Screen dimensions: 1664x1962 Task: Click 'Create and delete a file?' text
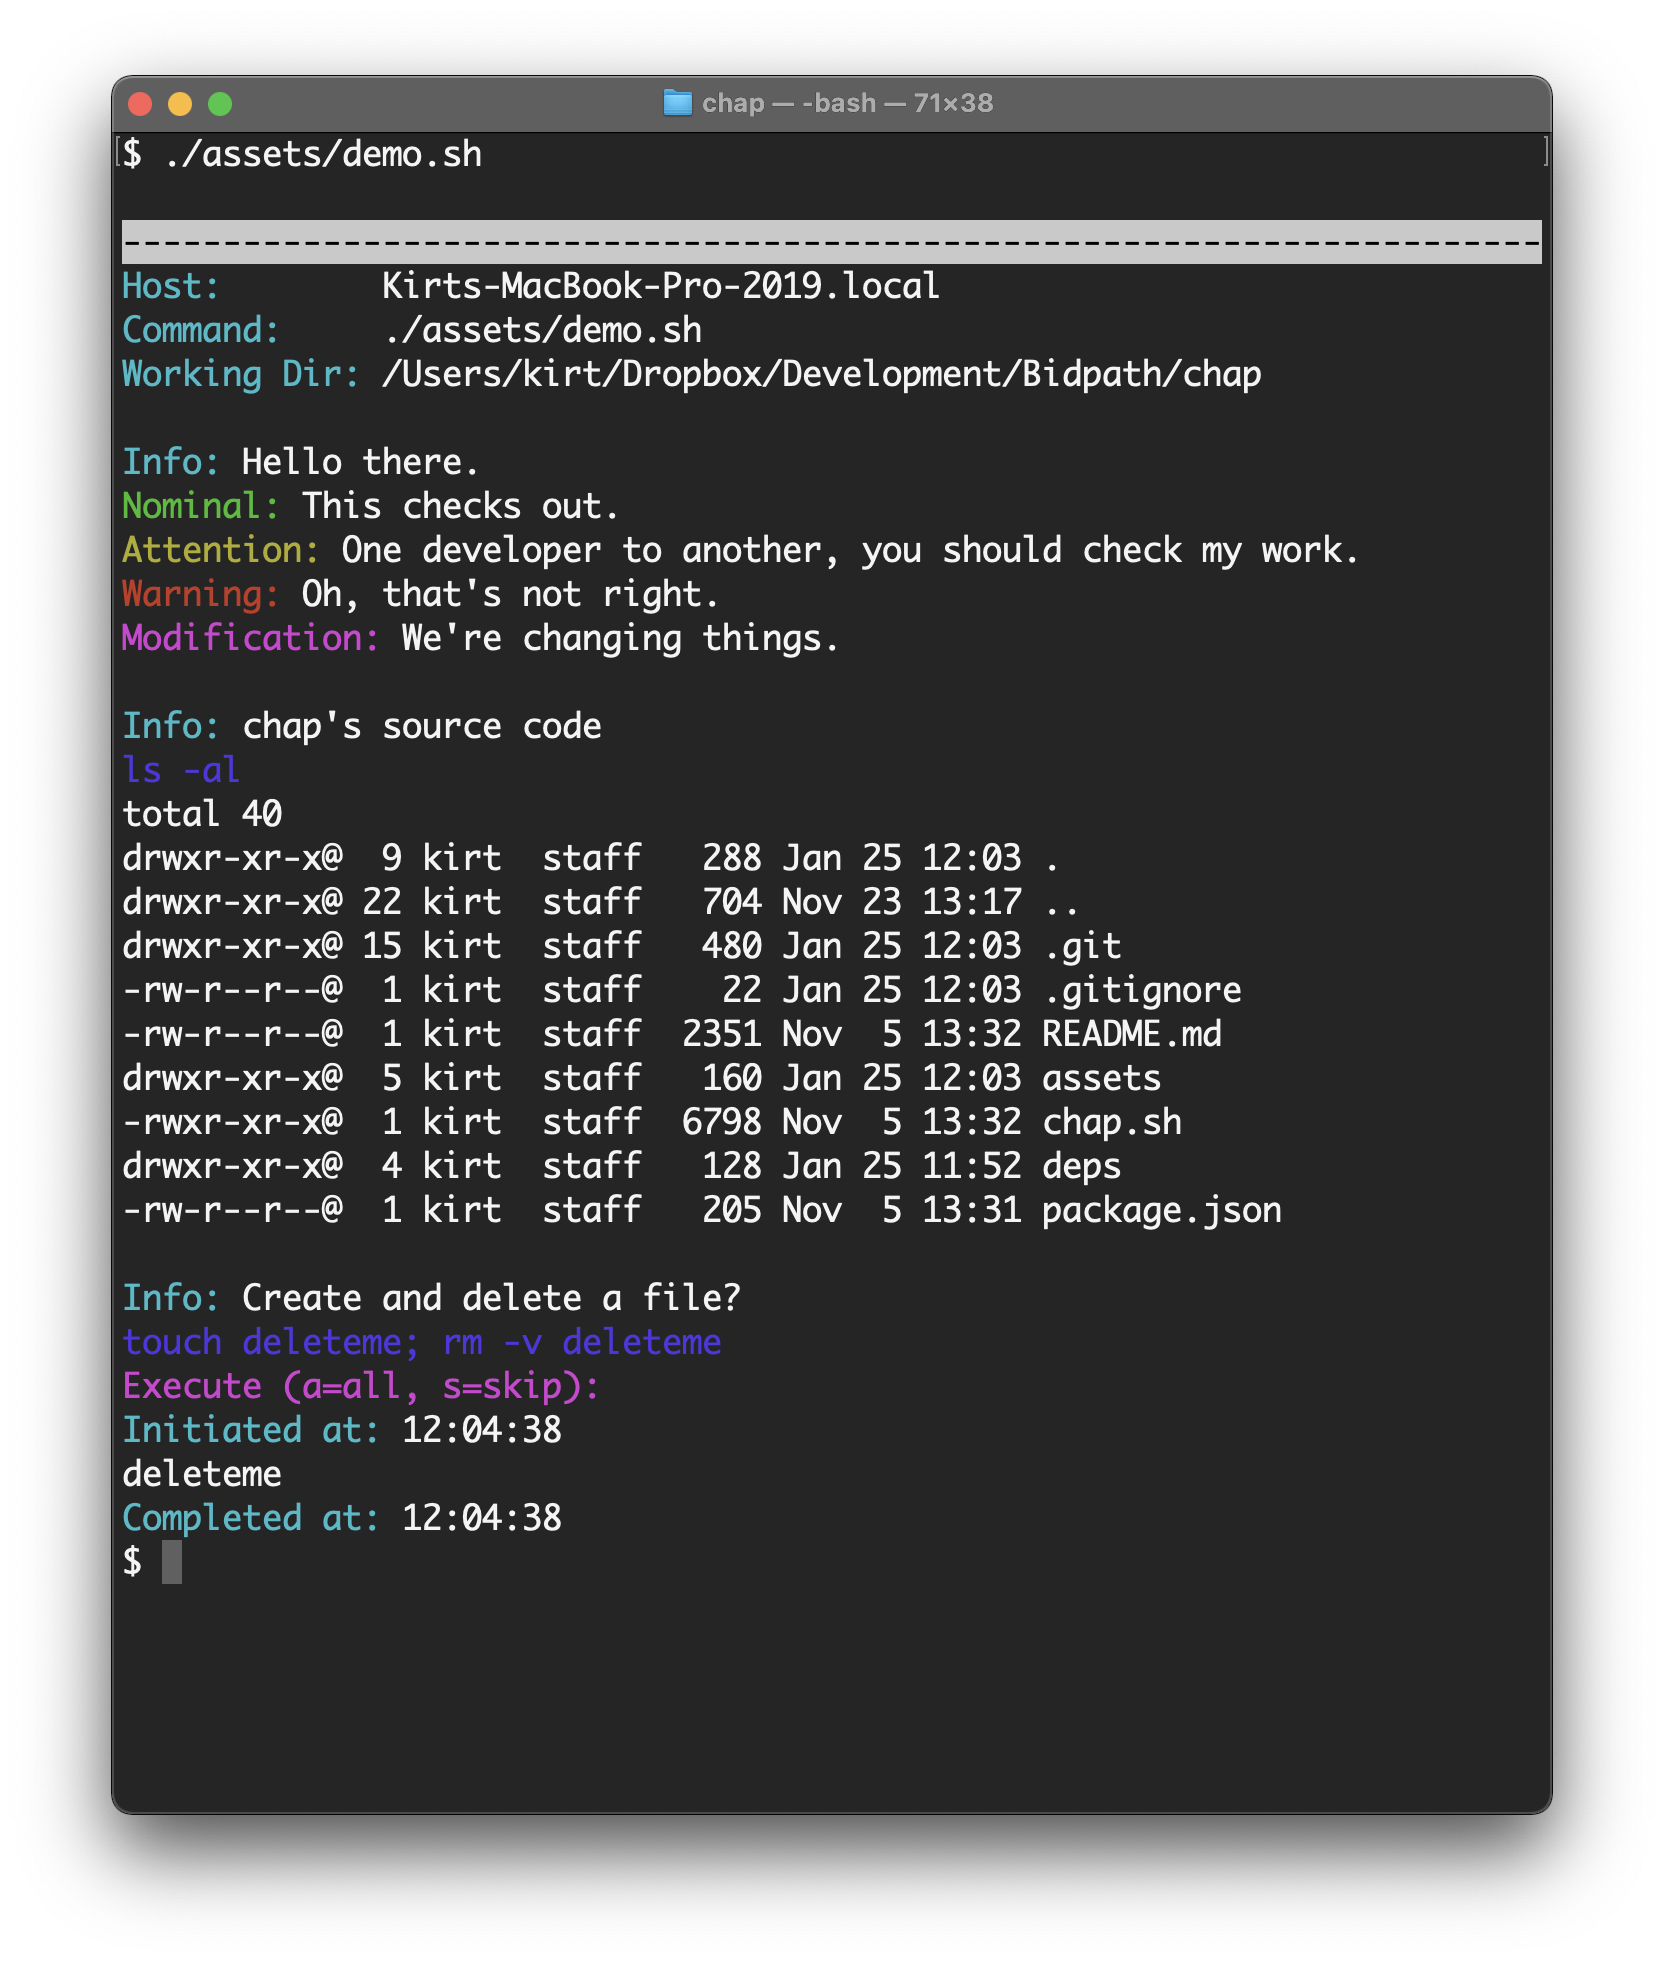click(492, 1298)
